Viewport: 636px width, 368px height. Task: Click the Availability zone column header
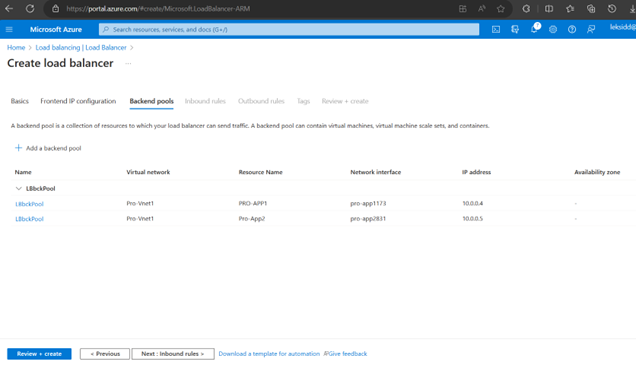(x=597, y=172)
